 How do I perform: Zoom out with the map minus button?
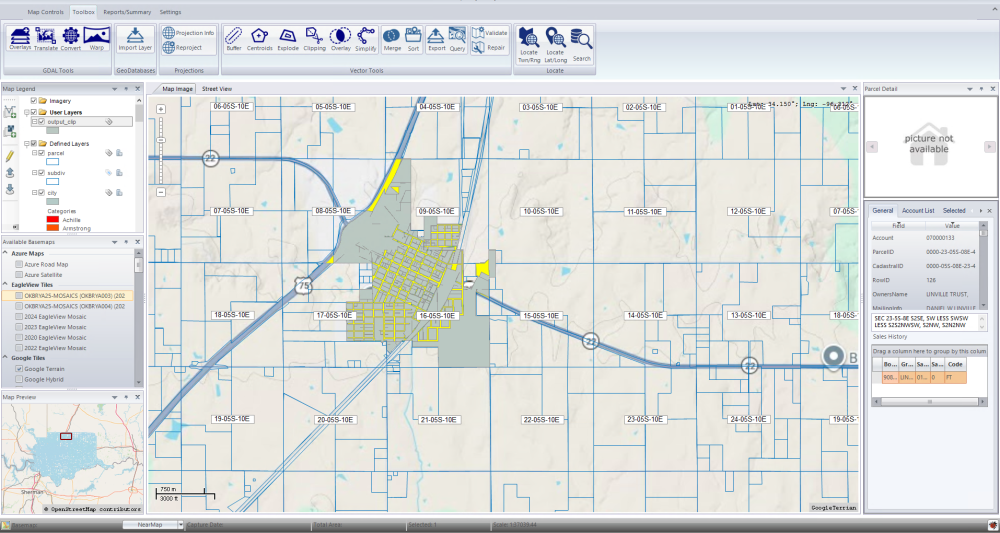click(161, 192)
